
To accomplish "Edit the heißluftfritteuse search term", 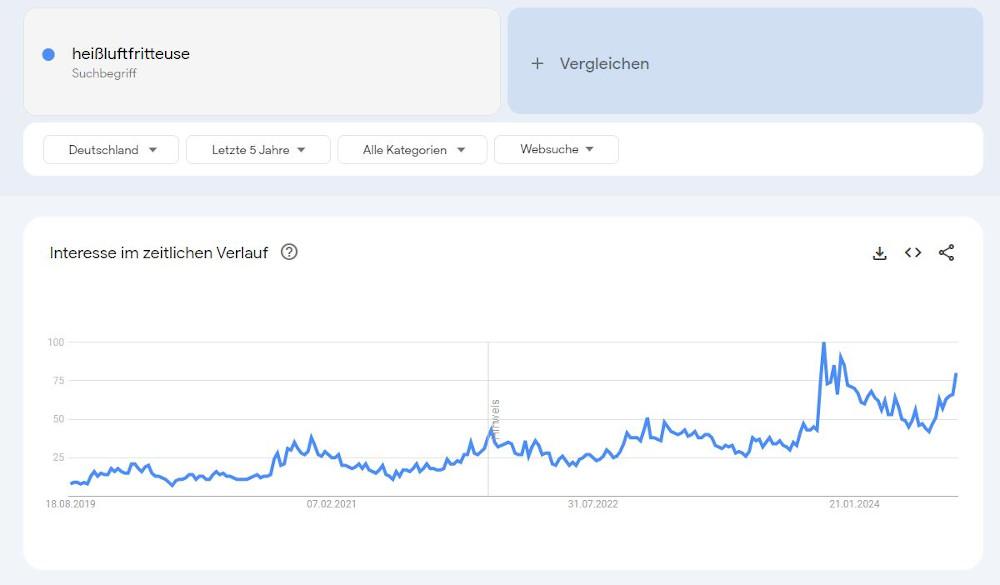I will (131, 54).
